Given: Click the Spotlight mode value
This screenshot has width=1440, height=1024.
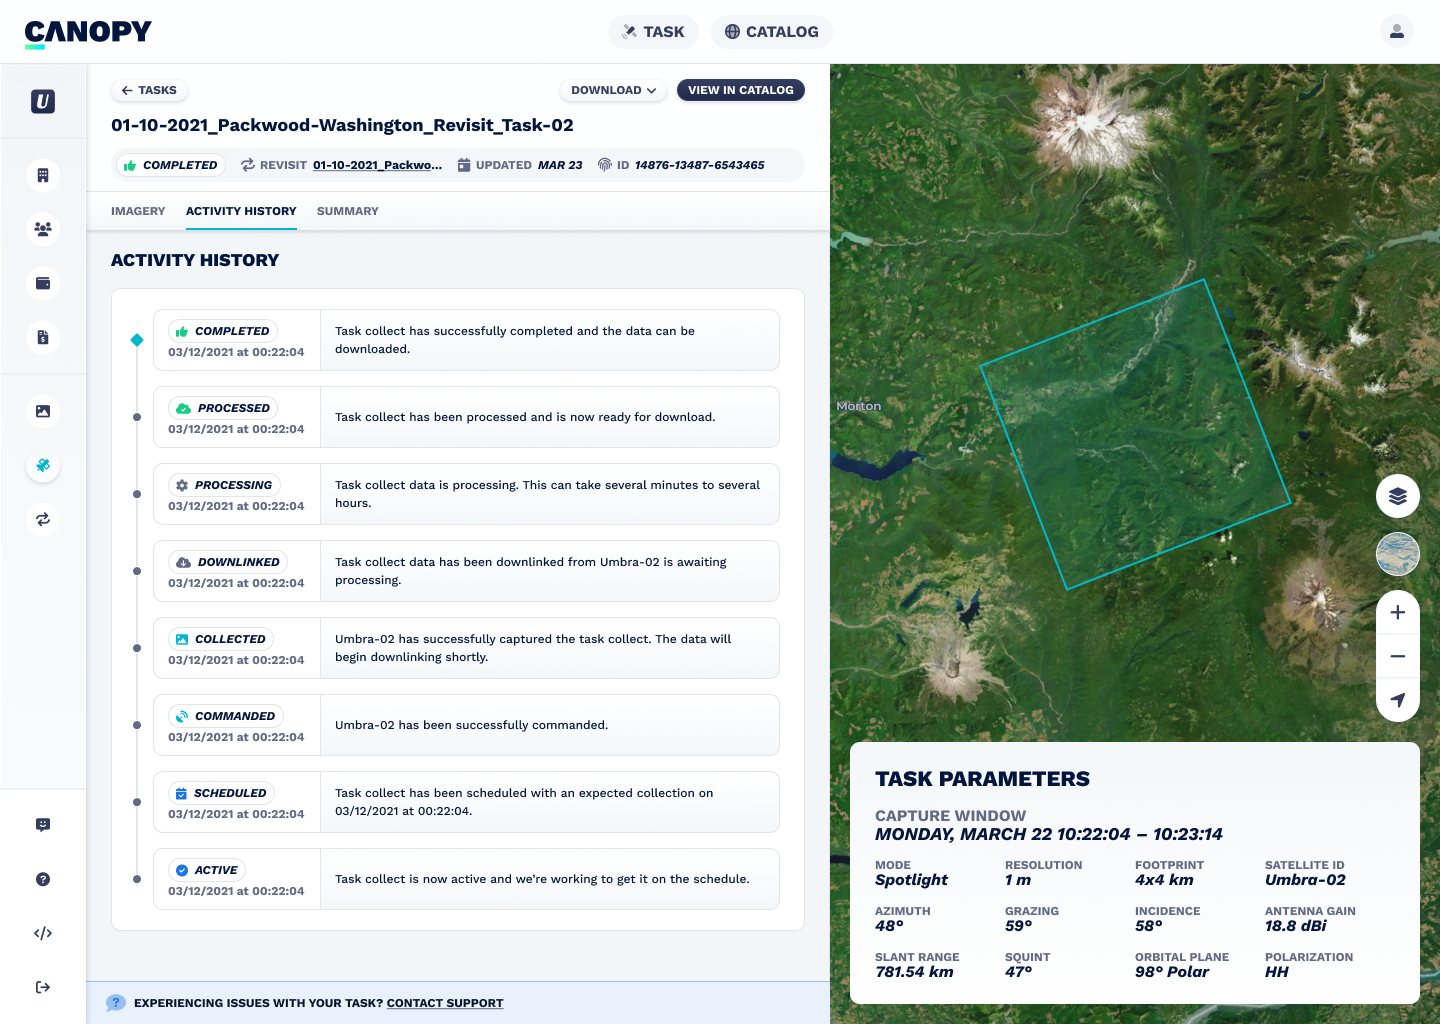Looking at the screenshot, I should coord(911,880).
